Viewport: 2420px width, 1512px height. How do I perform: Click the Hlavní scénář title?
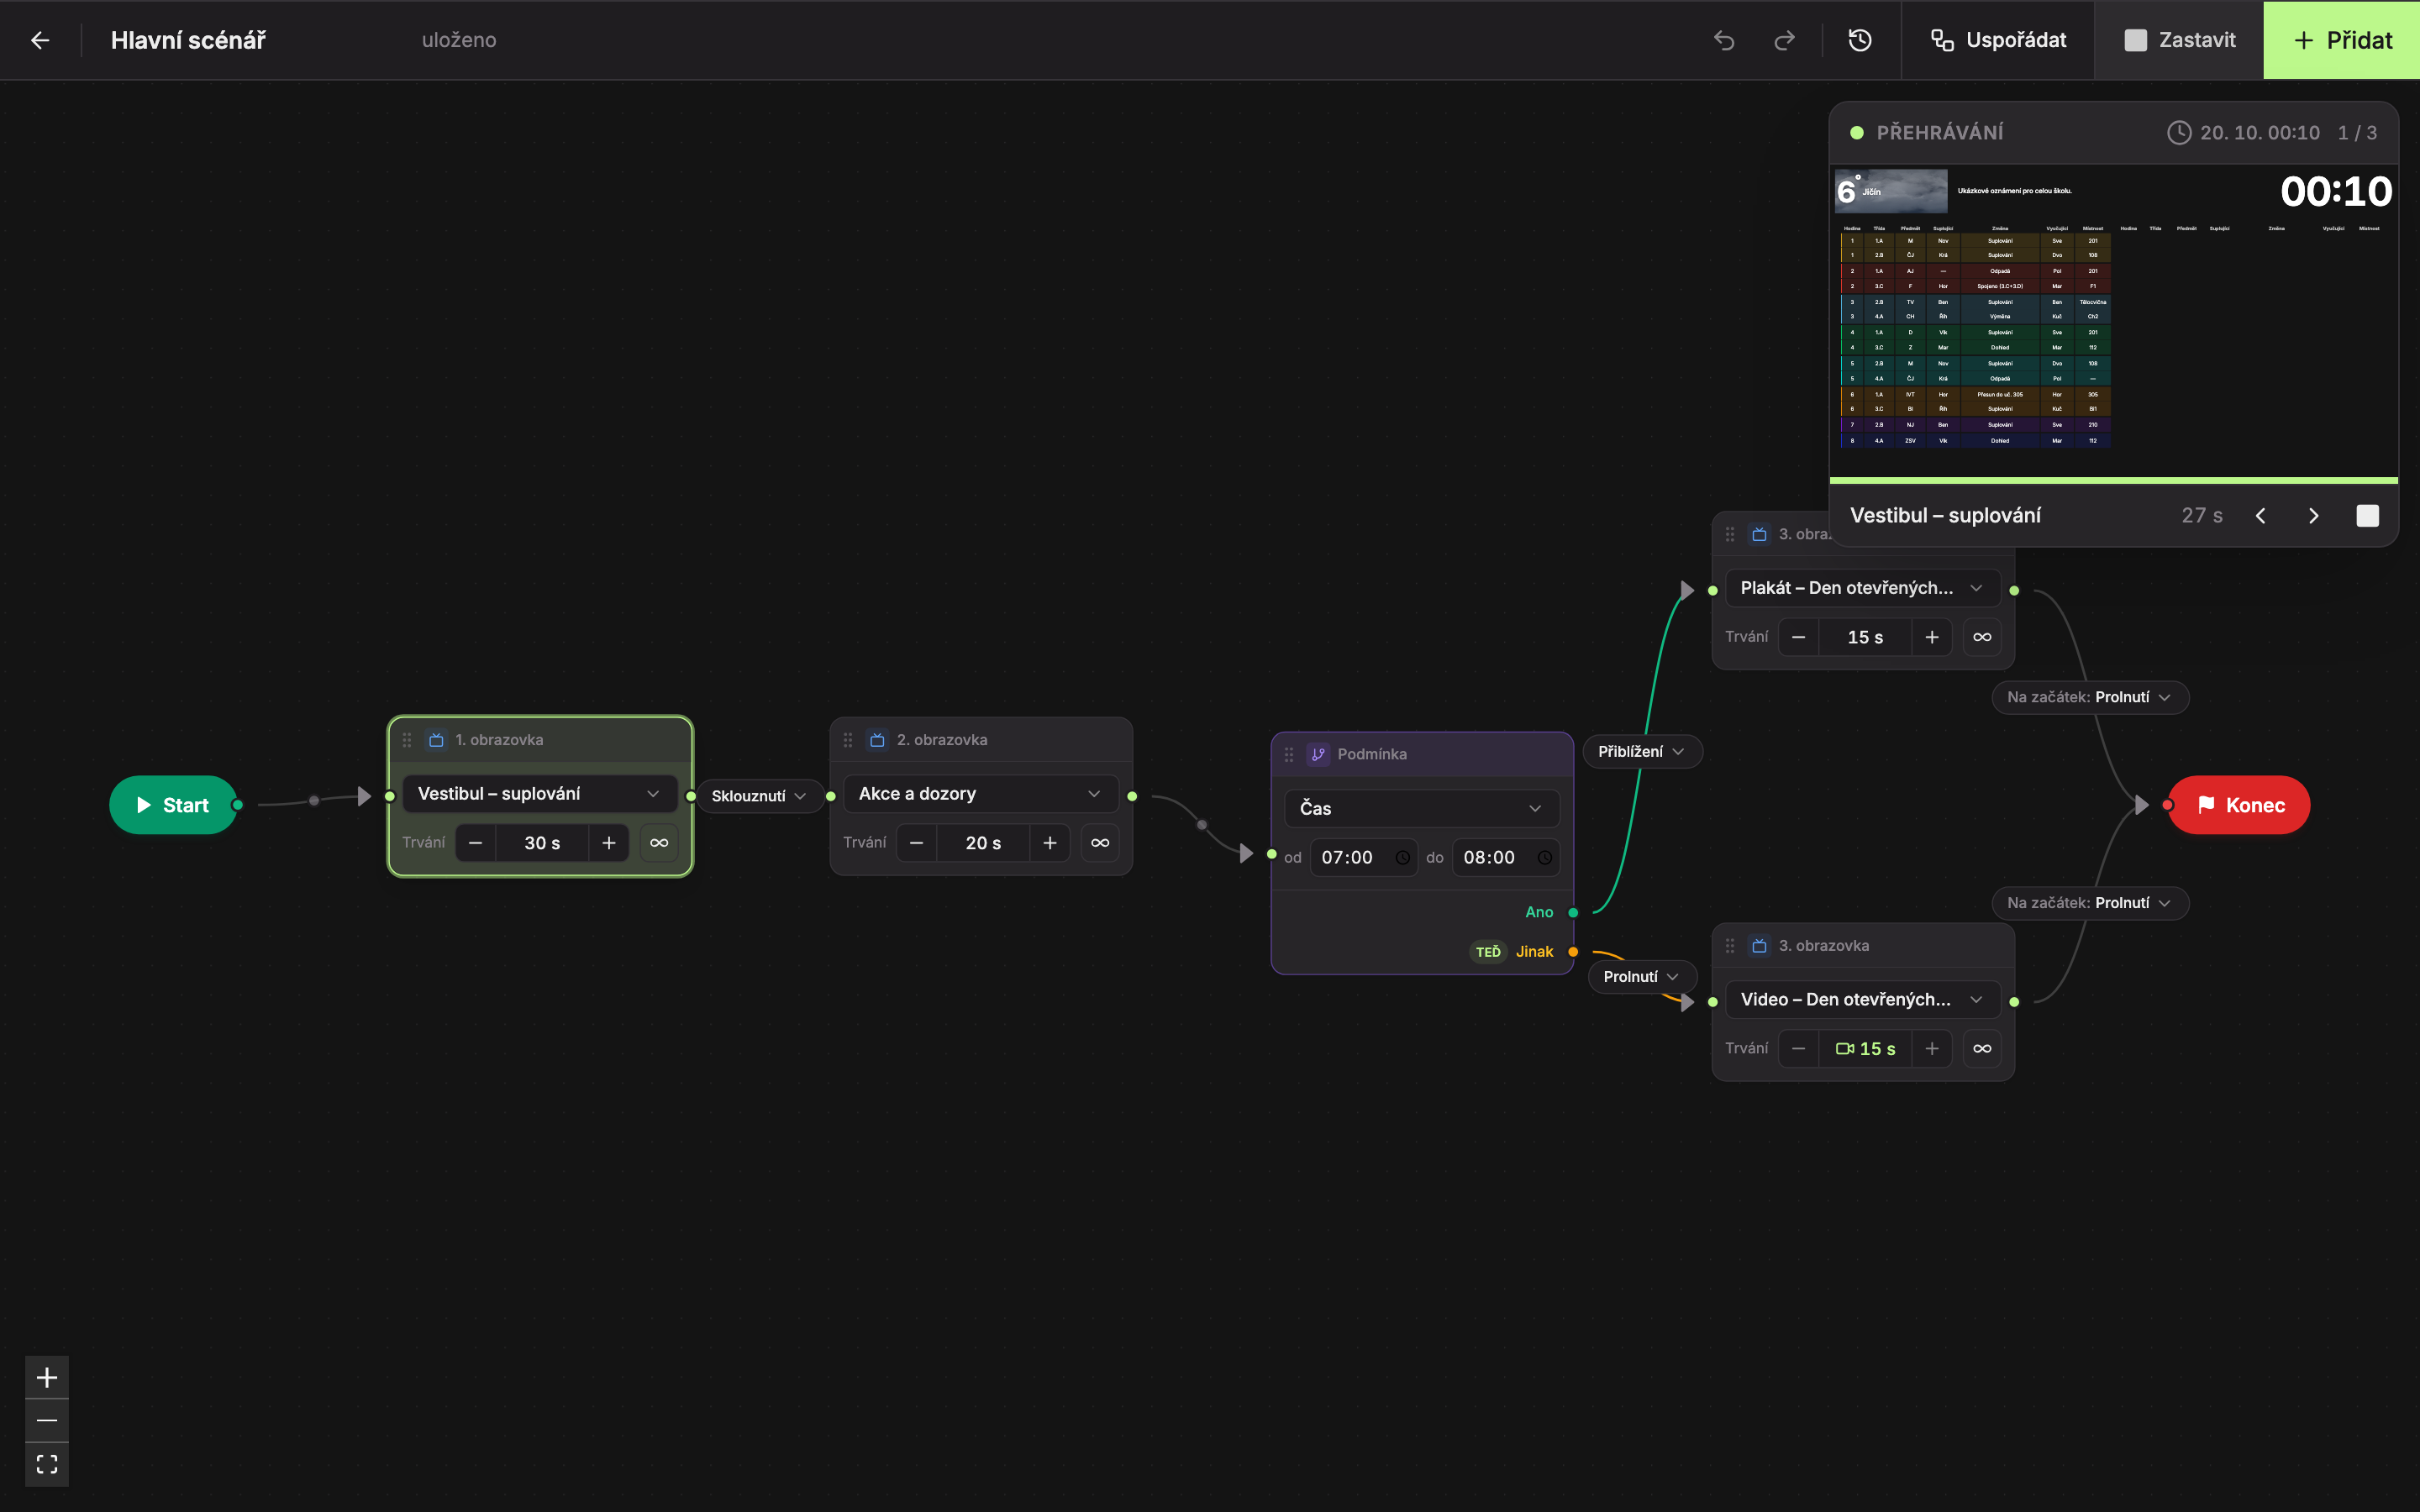pos(188,40)
